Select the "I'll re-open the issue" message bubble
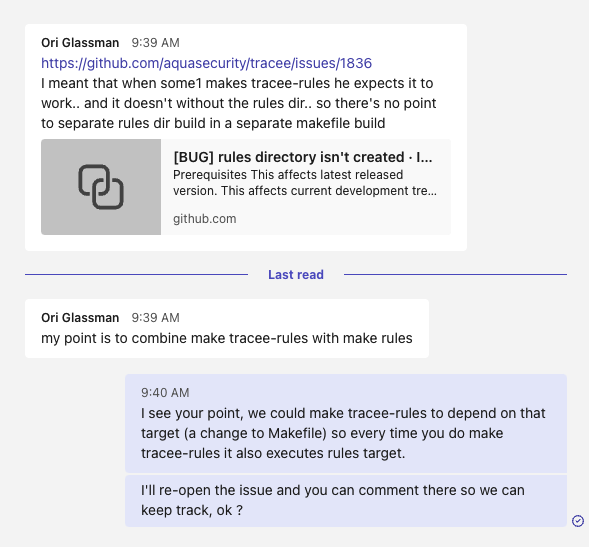This screenshot has width=589, height=547. [x=346, y=501]
